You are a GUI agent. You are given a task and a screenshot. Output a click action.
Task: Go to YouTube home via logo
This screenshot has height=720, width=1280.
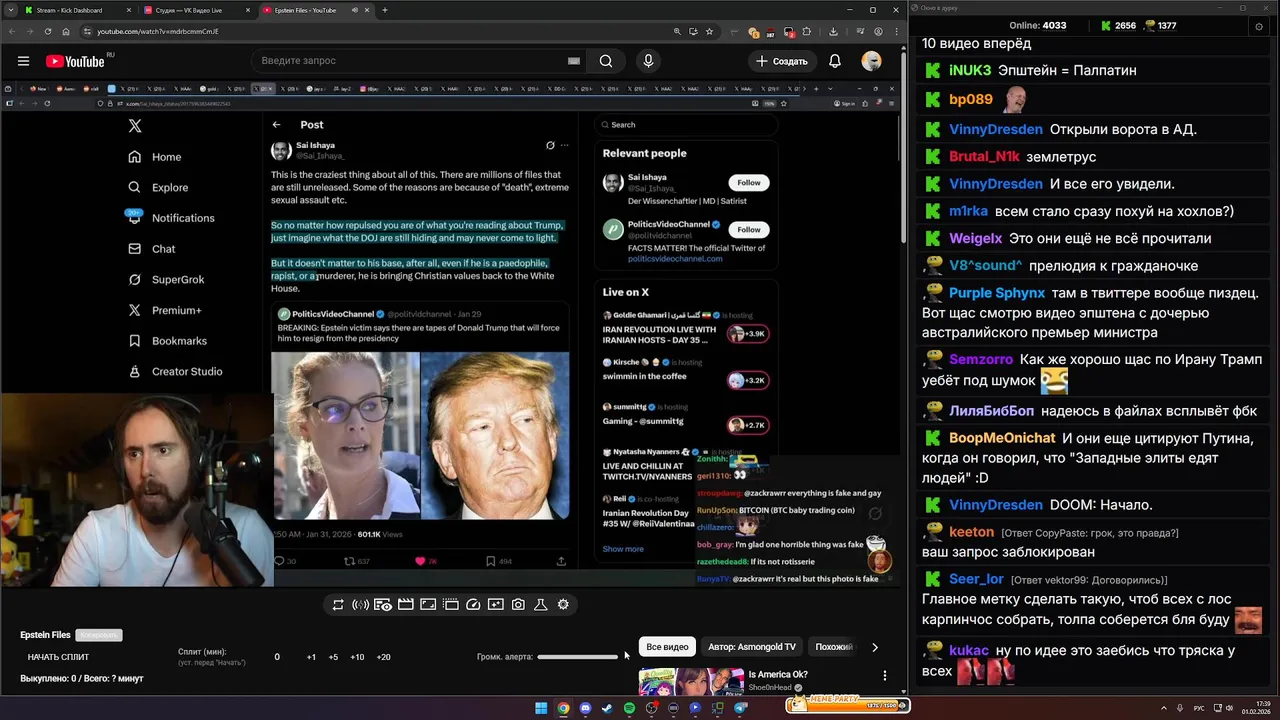coord(75,61)
